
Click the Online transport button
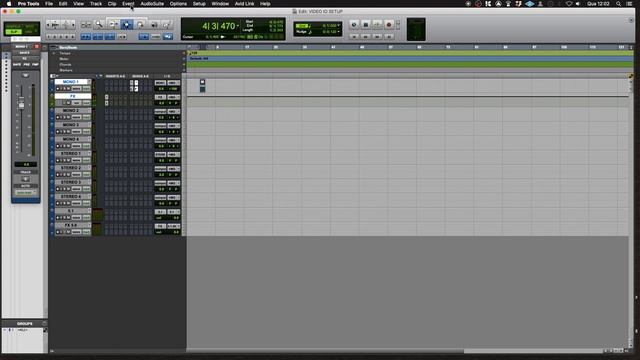[x=354, y=25]
